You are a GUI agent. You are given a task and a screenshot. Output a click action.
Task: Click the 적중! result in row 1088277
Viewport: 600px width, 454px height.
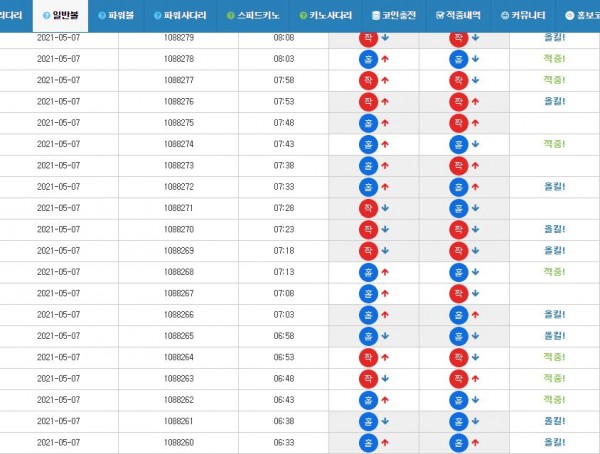click(x=554, y=80)
